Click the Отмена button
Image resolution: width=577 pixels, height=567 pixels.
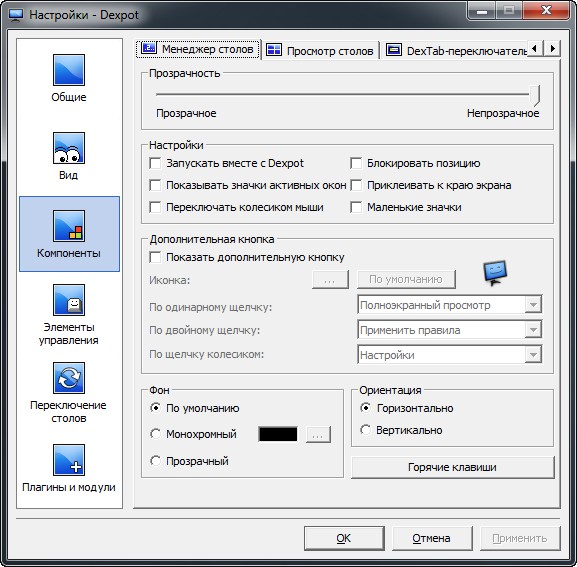[x=432, y=538]
